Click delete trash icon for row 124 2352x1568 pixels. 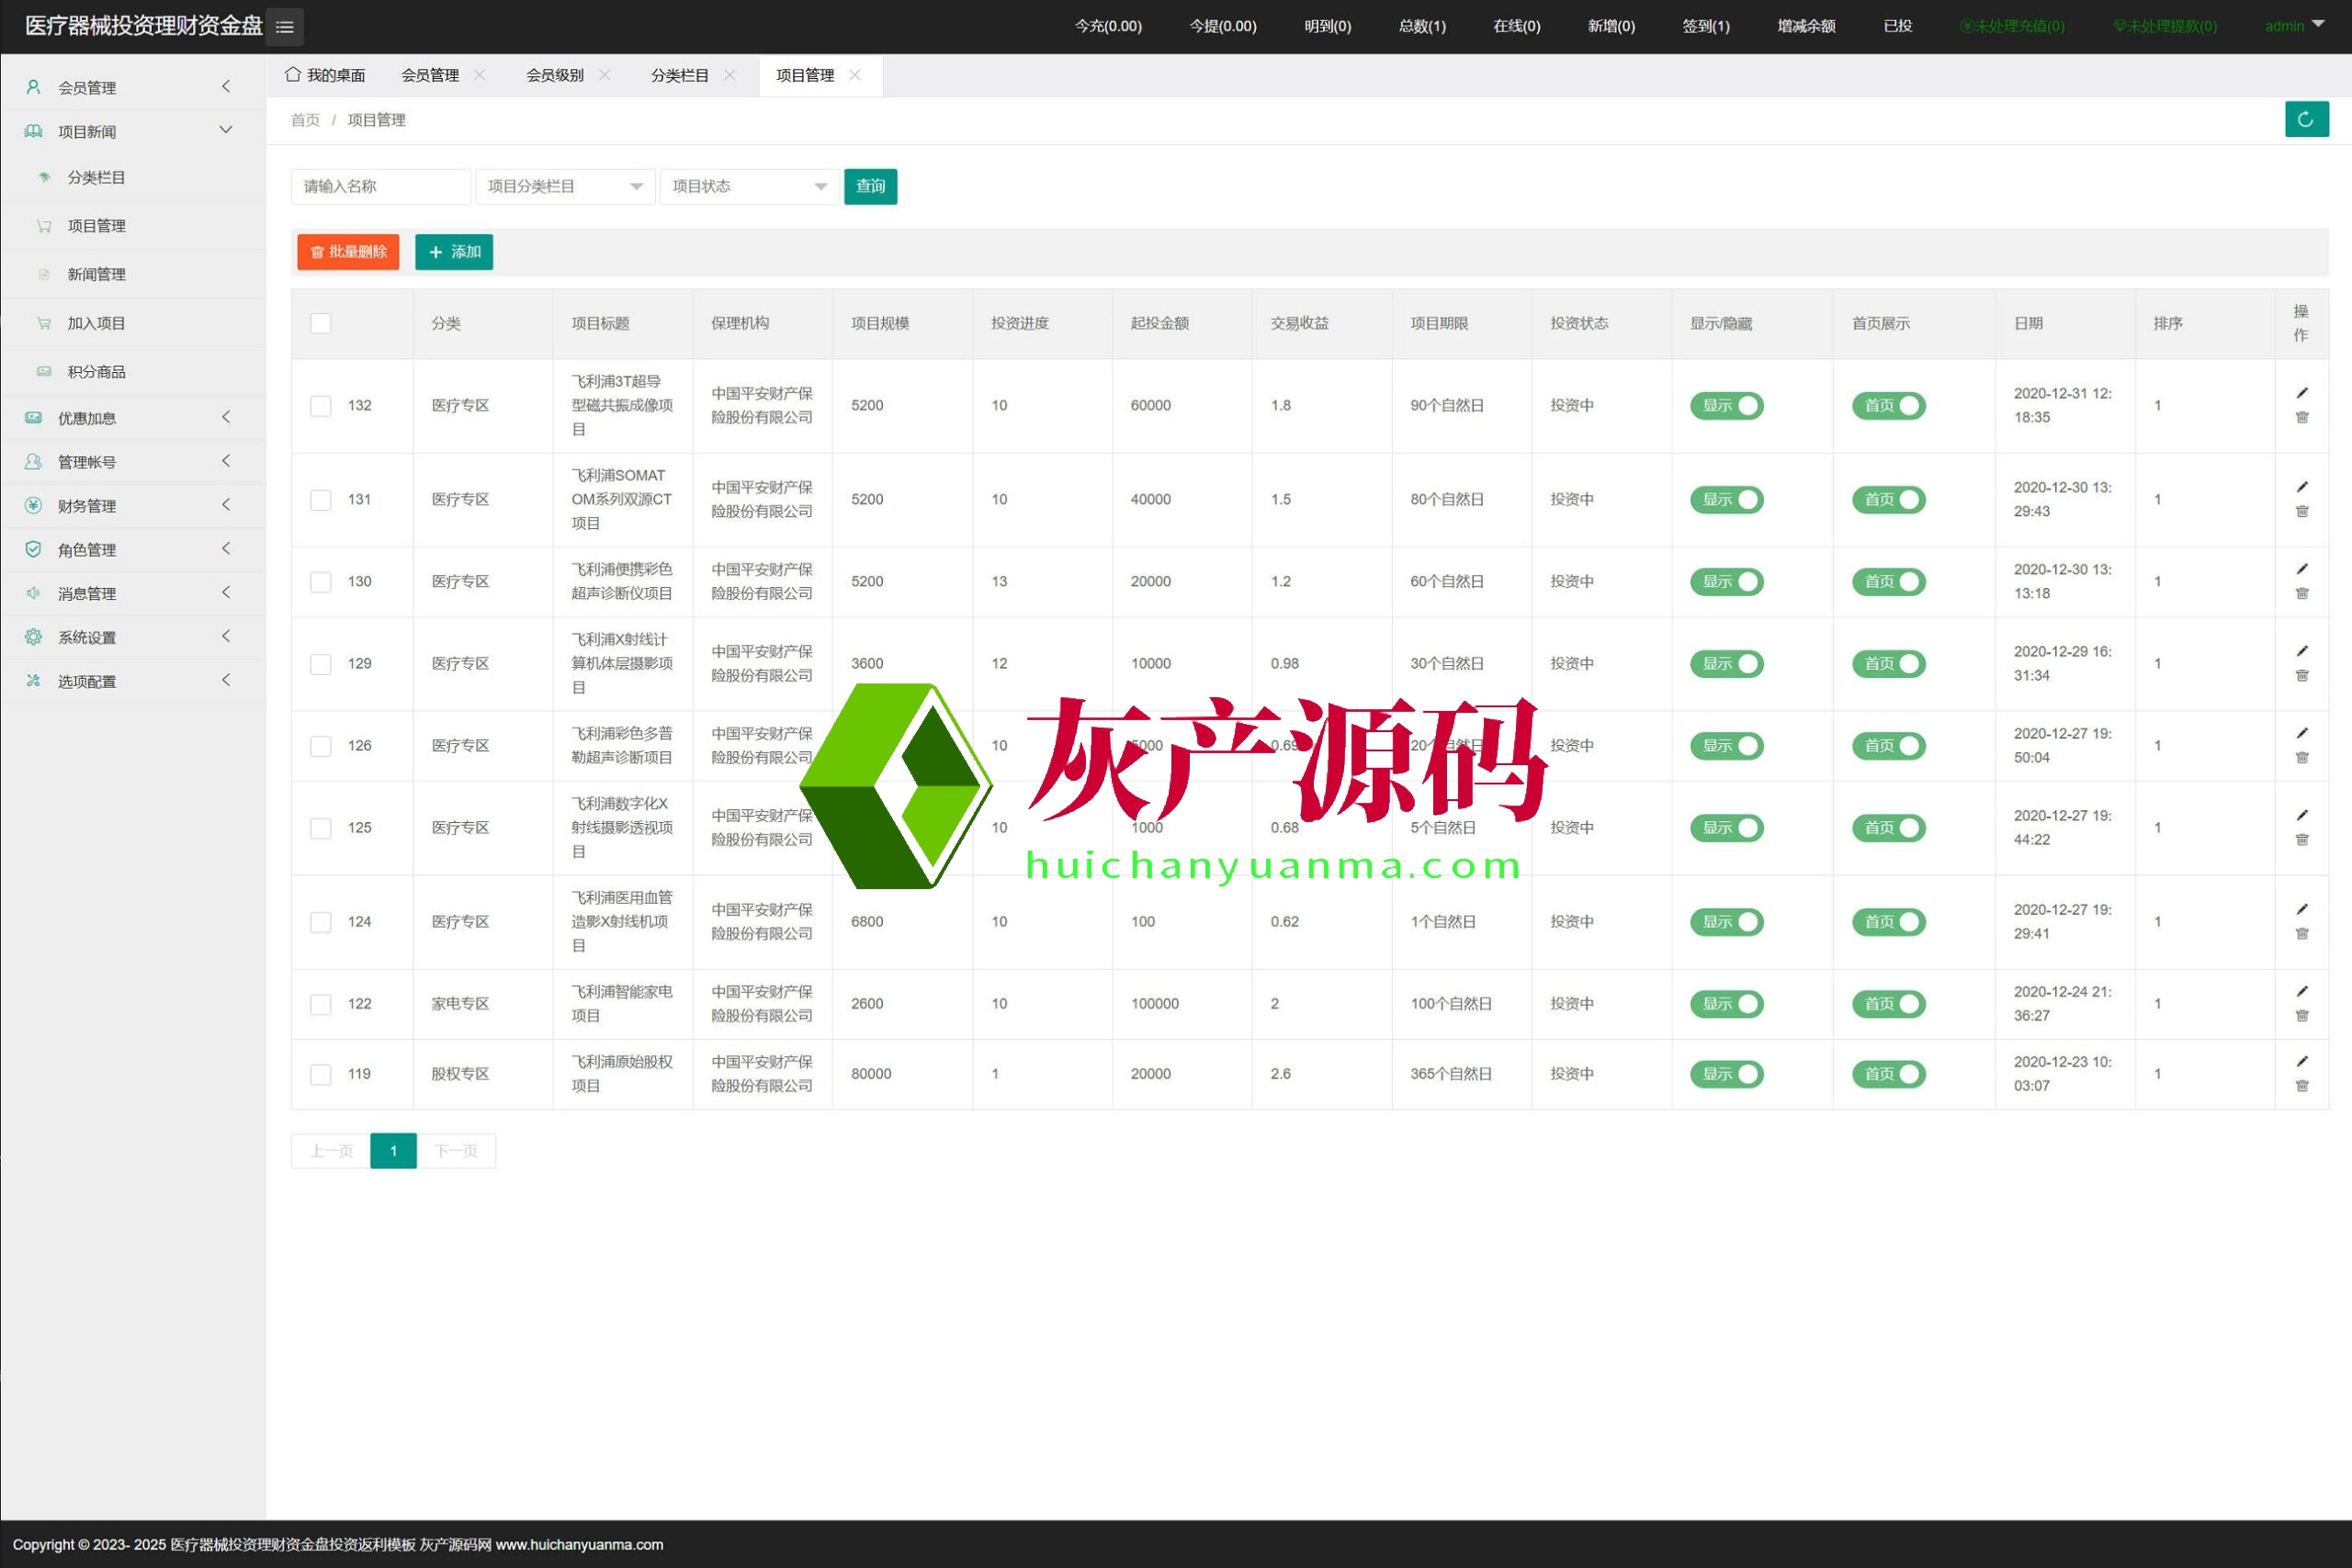(2301, 934)
